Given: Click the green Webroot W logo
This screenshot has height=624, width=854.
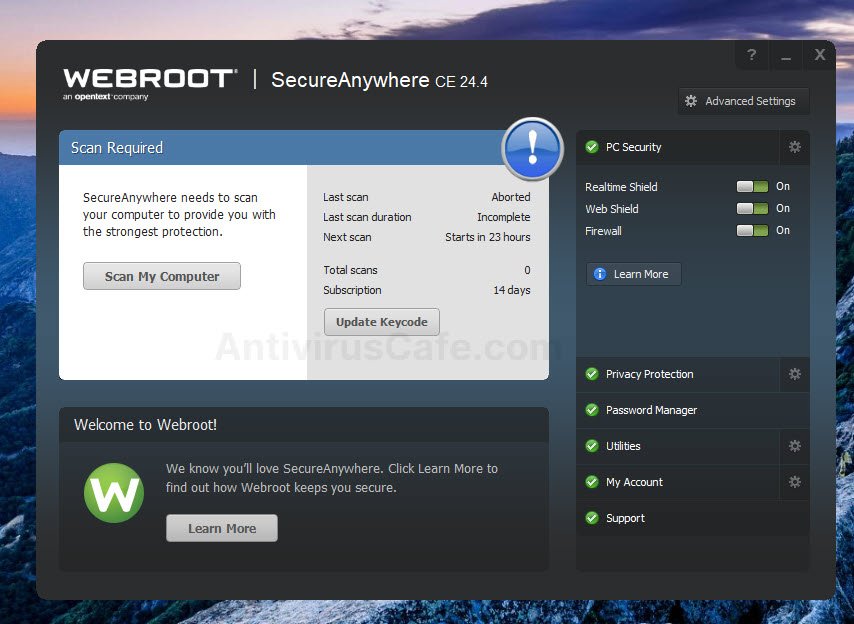Looking at the screenshot, I should pos(114,493).
